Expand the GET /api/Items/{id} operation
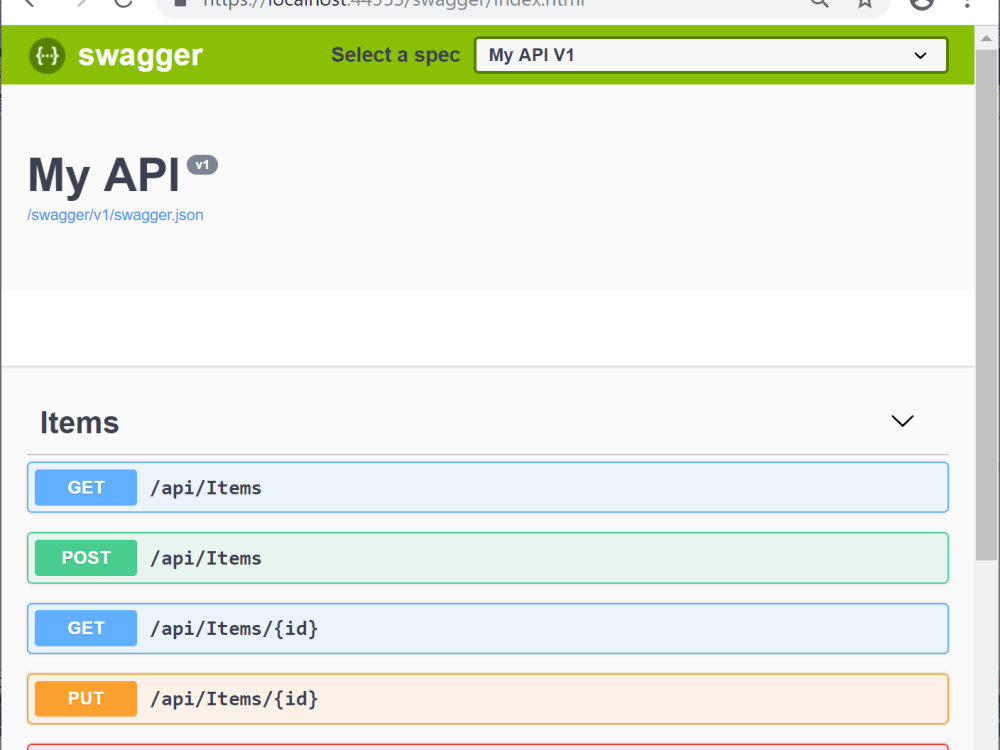The width and height of the screenshot is (1000, 750). tap(500, 628)
